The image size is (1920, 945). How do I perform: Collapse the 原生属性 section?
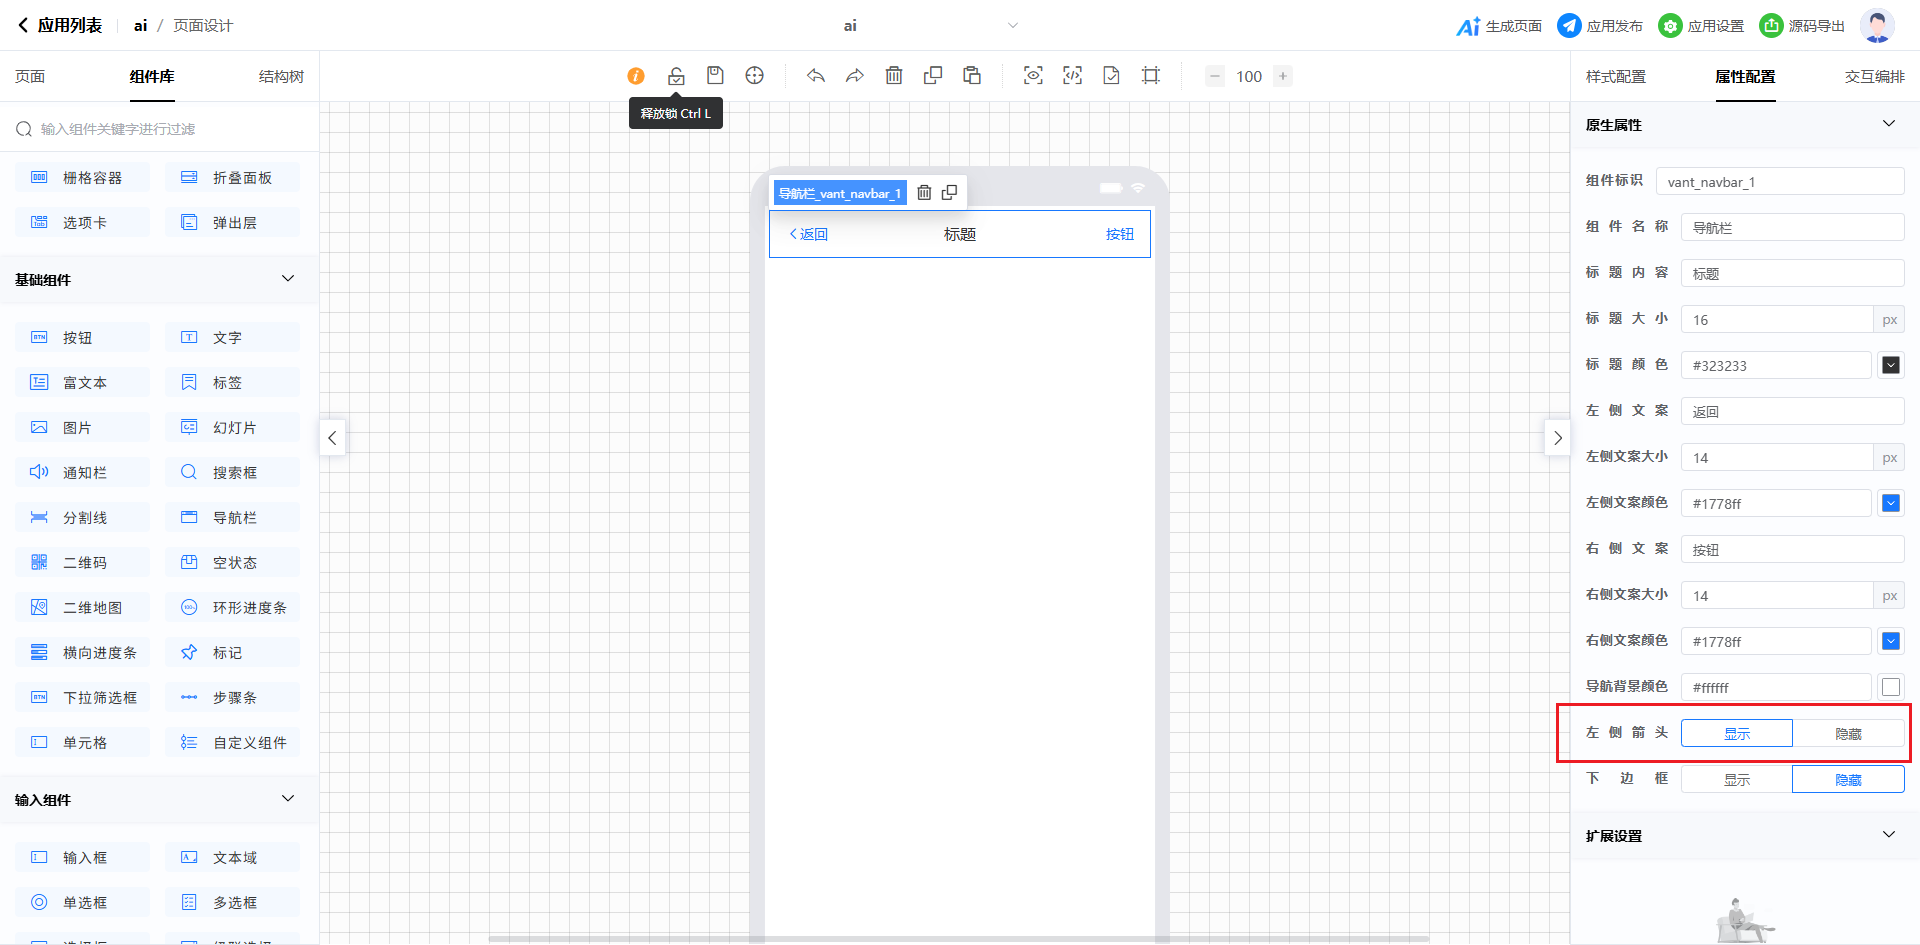click(x=1888, y=124)
